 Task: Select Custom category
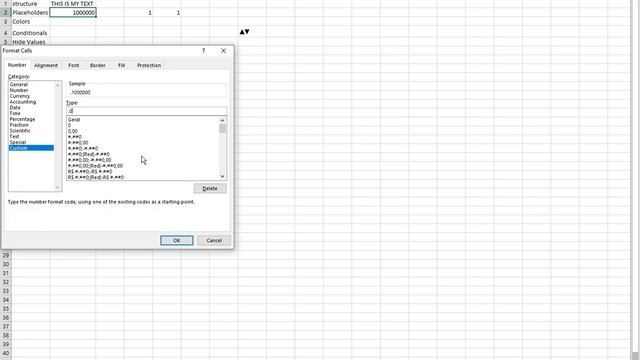(31, 148)
